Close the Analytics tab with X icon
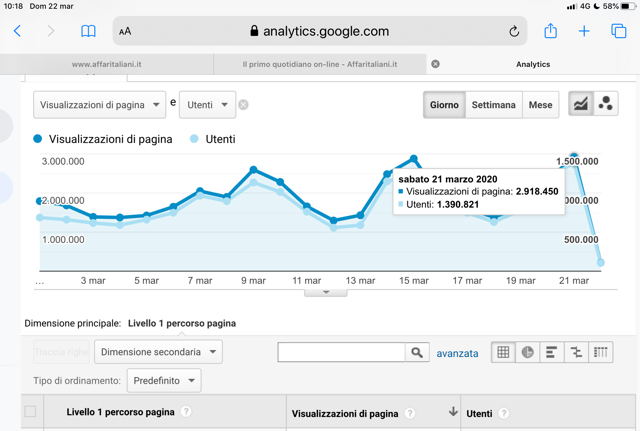The image size is (640, 431). tap(436, 64)
